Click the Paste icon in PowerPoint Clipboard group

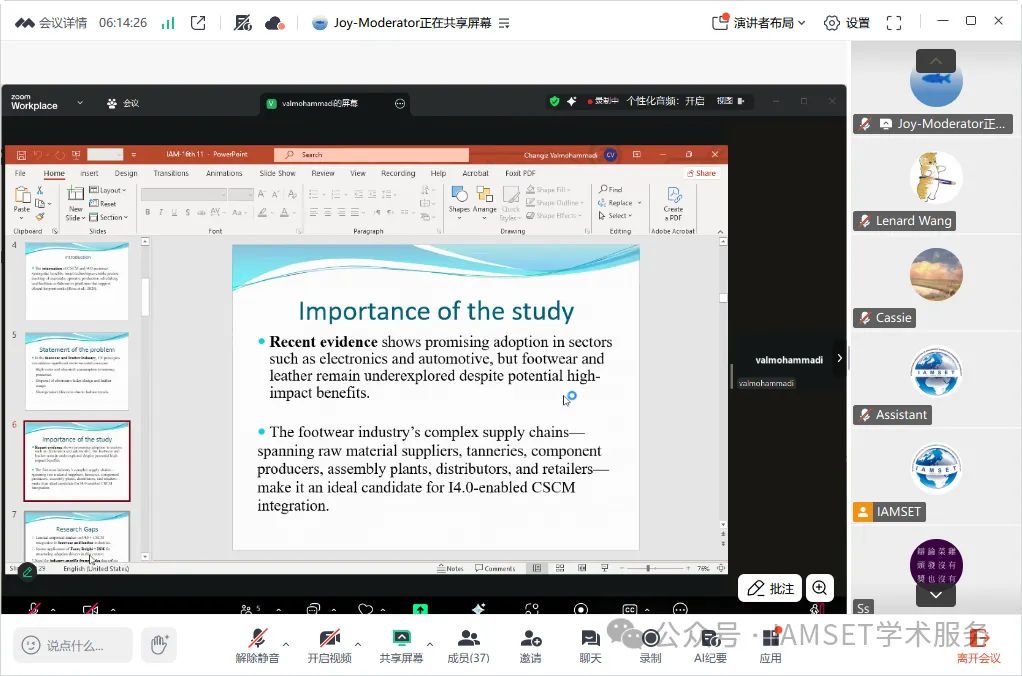pos(22,198)
